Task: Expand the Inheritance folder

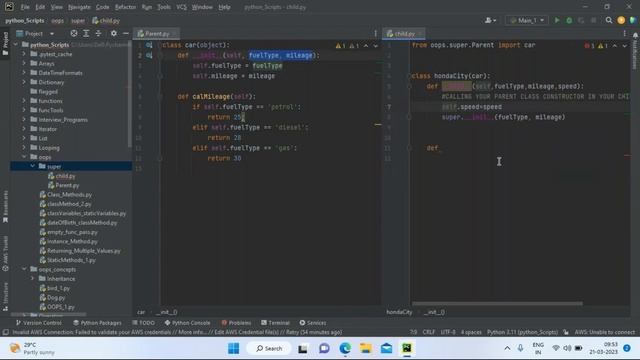Action: click(x=33, y=279)
